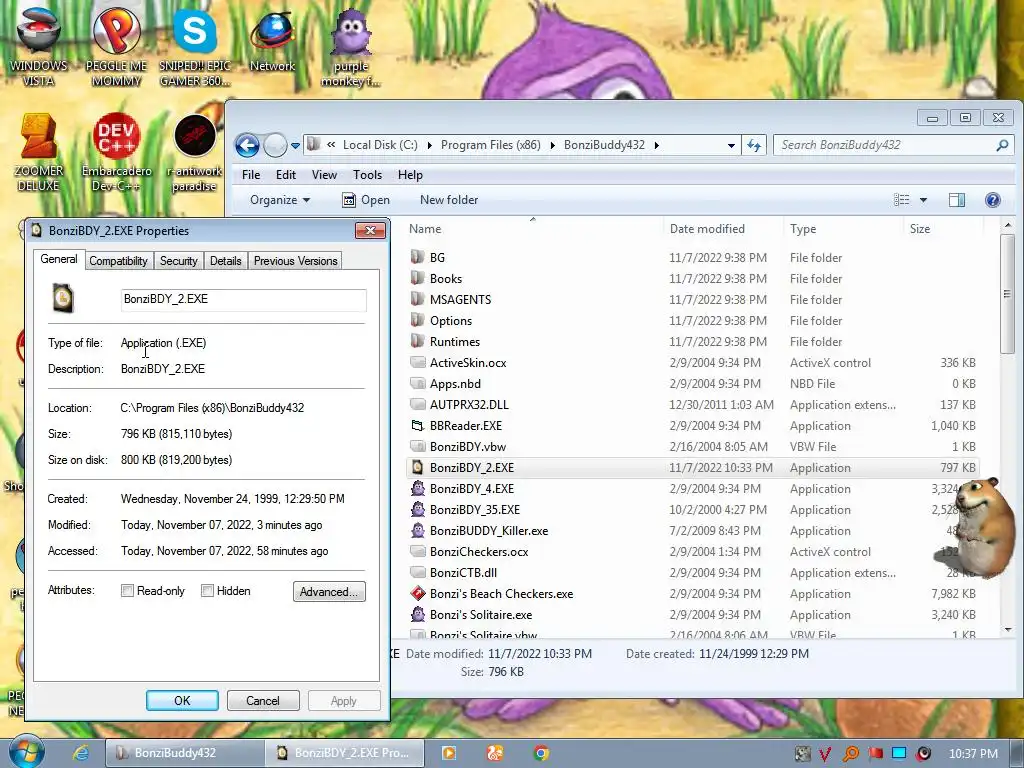
Task: Select the AUTPRX32.DLL file row
Action: [x=694, y=405]
